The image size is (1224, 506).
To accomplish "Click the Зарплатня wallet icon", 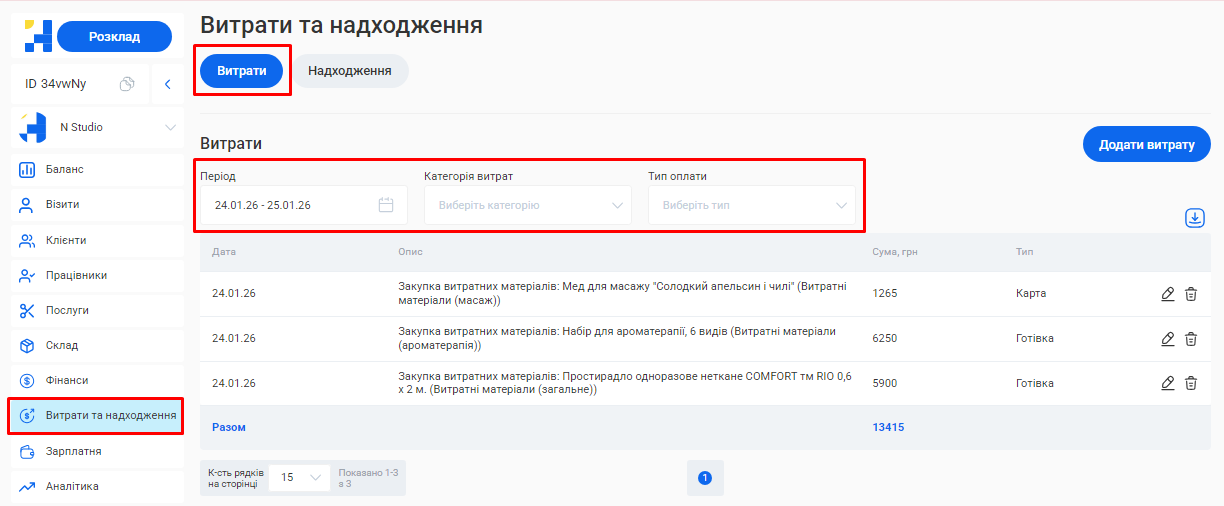I will click(28, 451).
